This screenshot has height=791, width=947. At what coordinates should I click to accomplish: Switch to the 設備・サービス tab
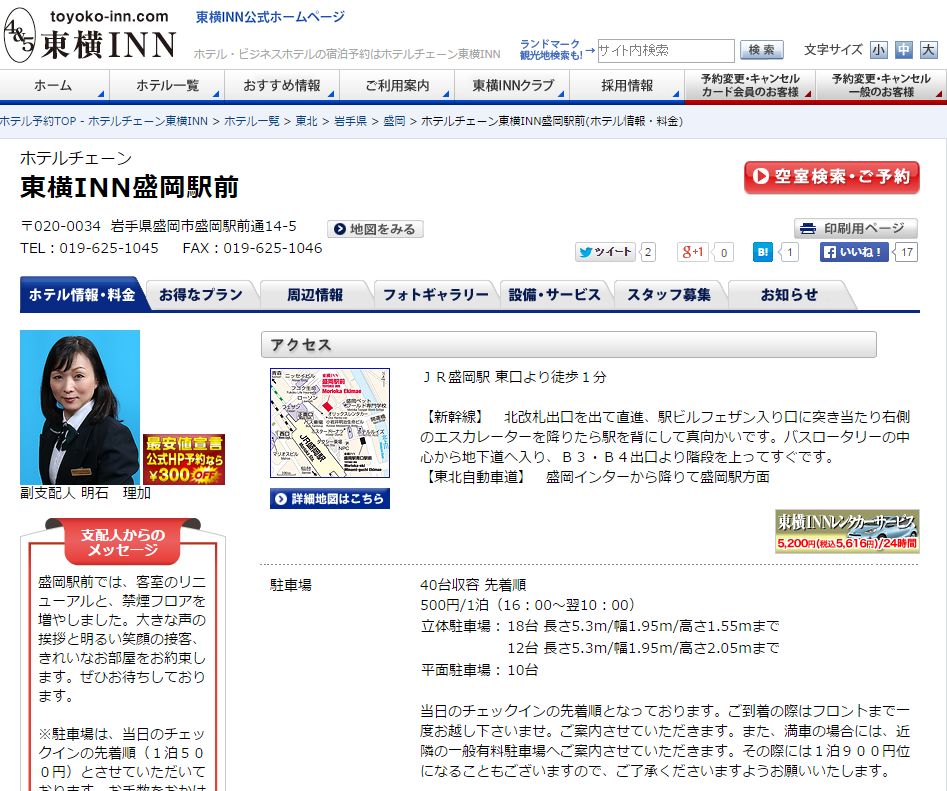pos(554,294)
